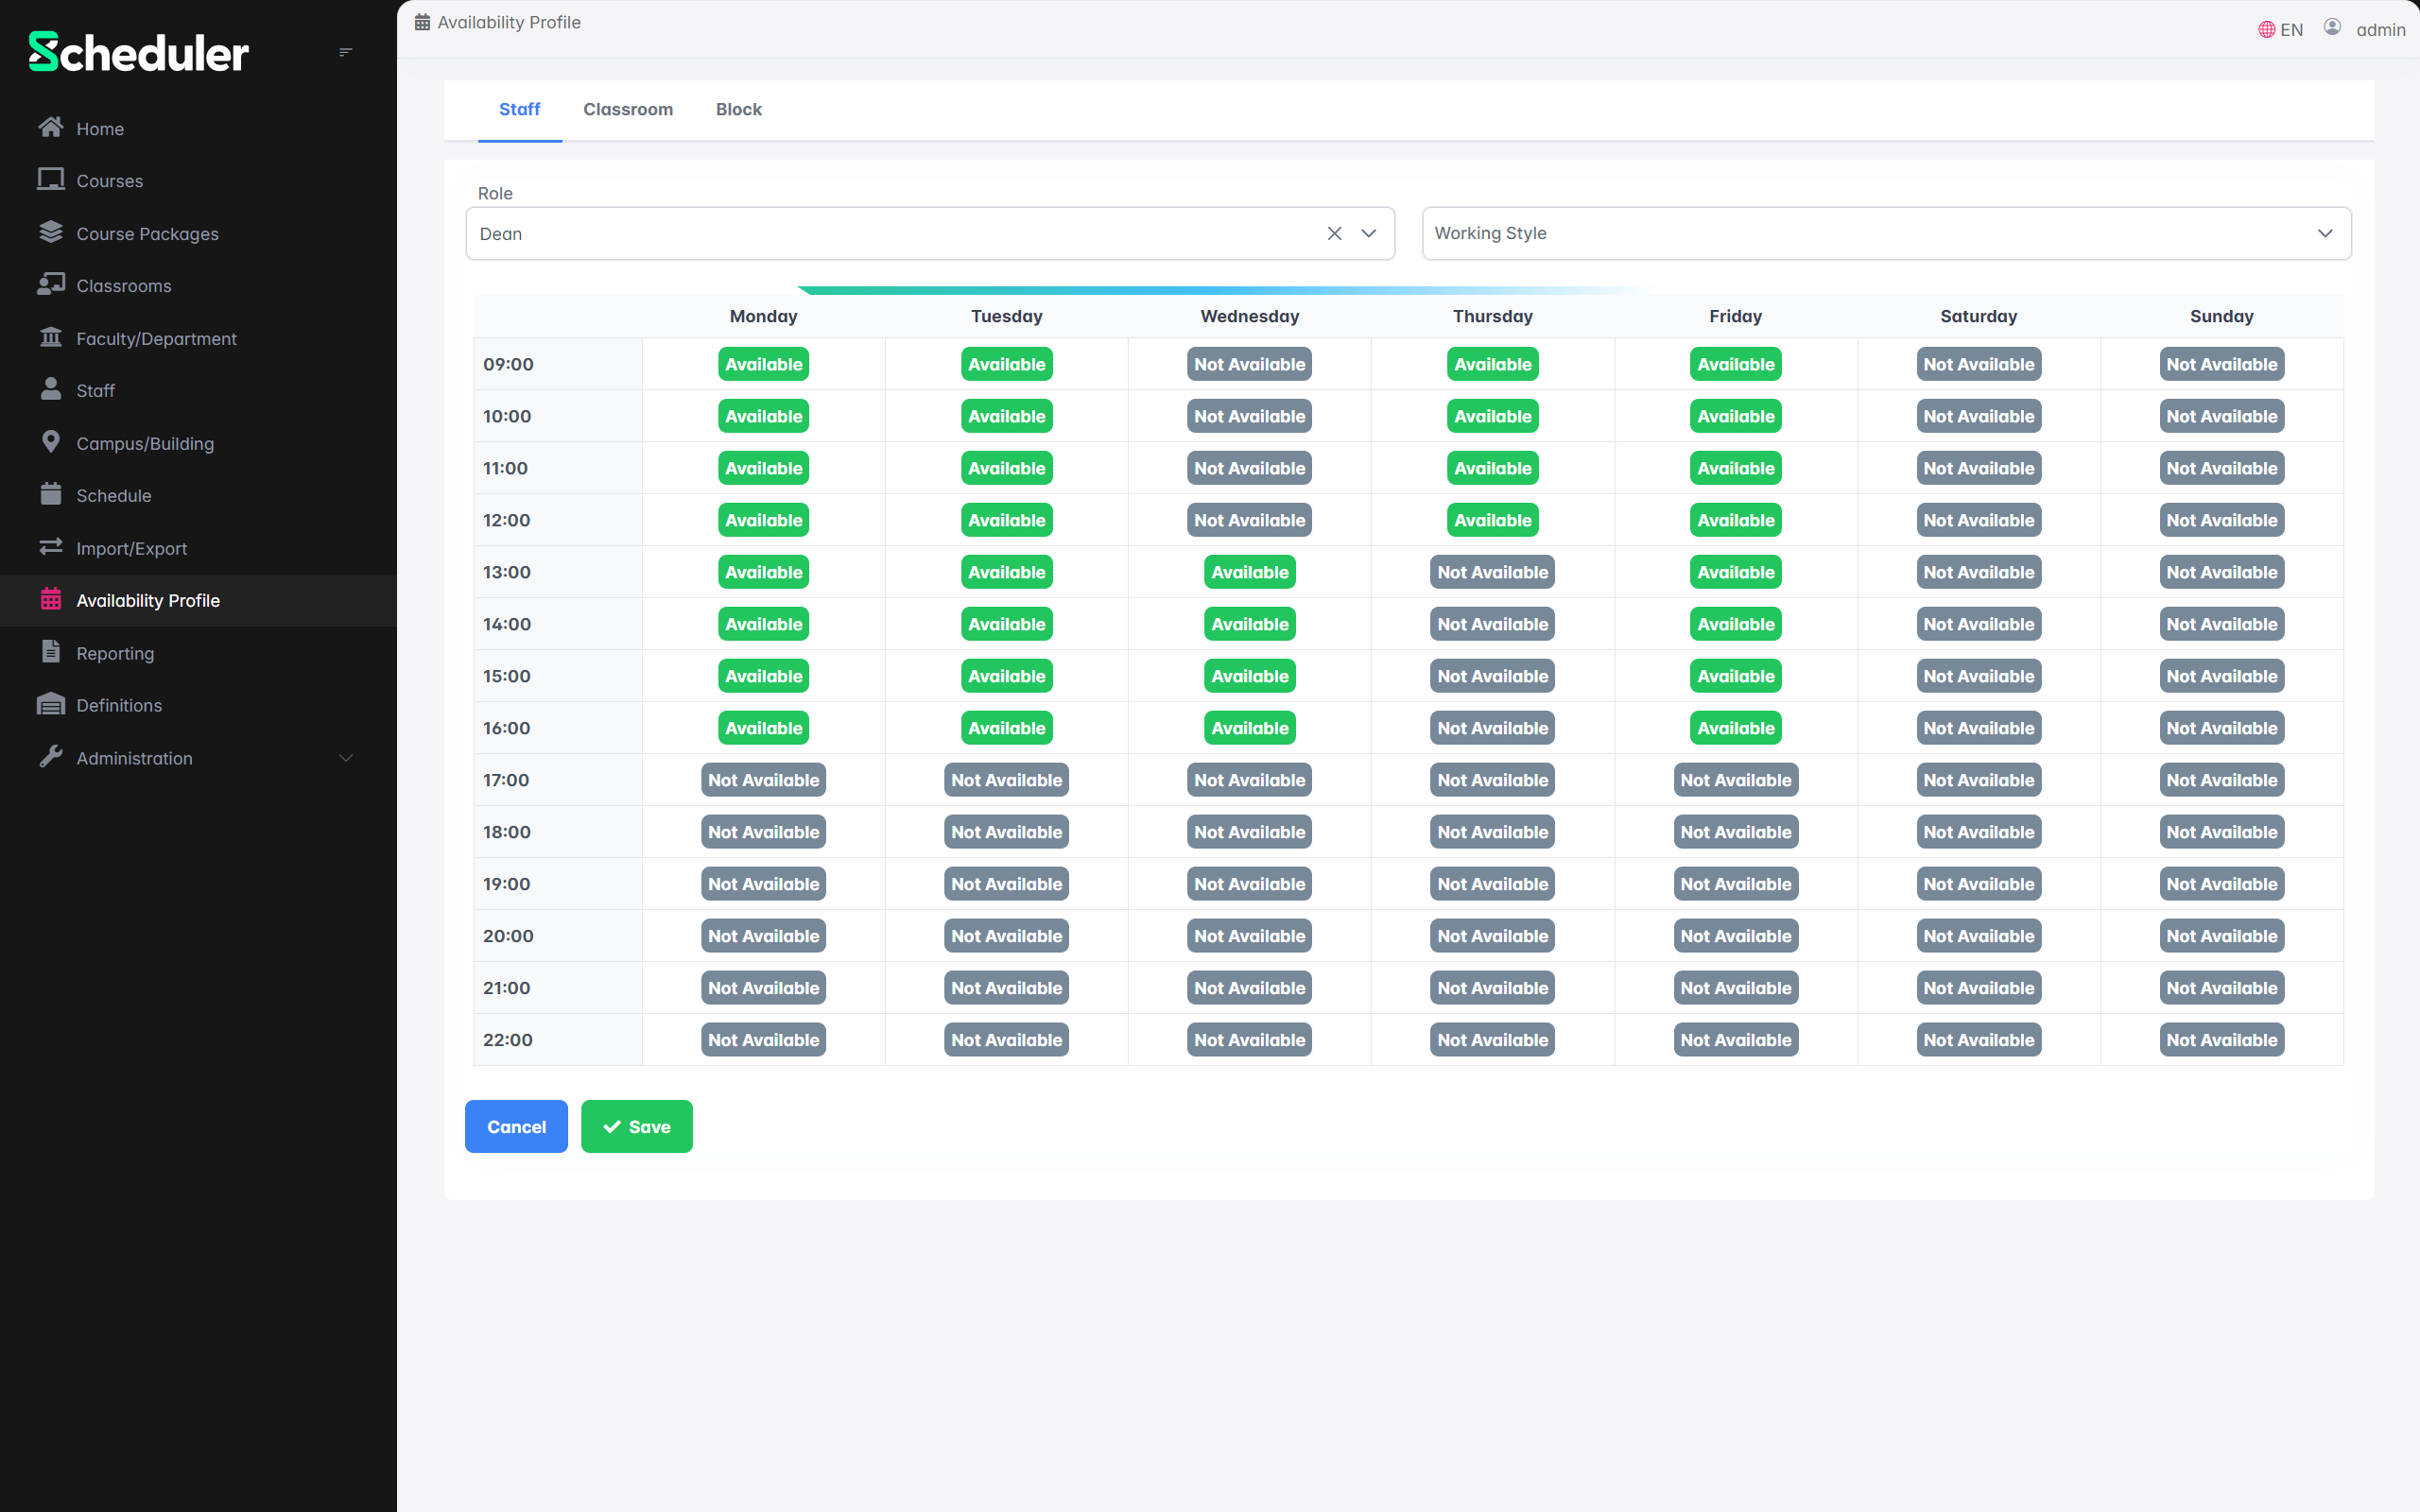Click the Reporting document icon
The image size is (2420, 1512).
pos(50,652)
